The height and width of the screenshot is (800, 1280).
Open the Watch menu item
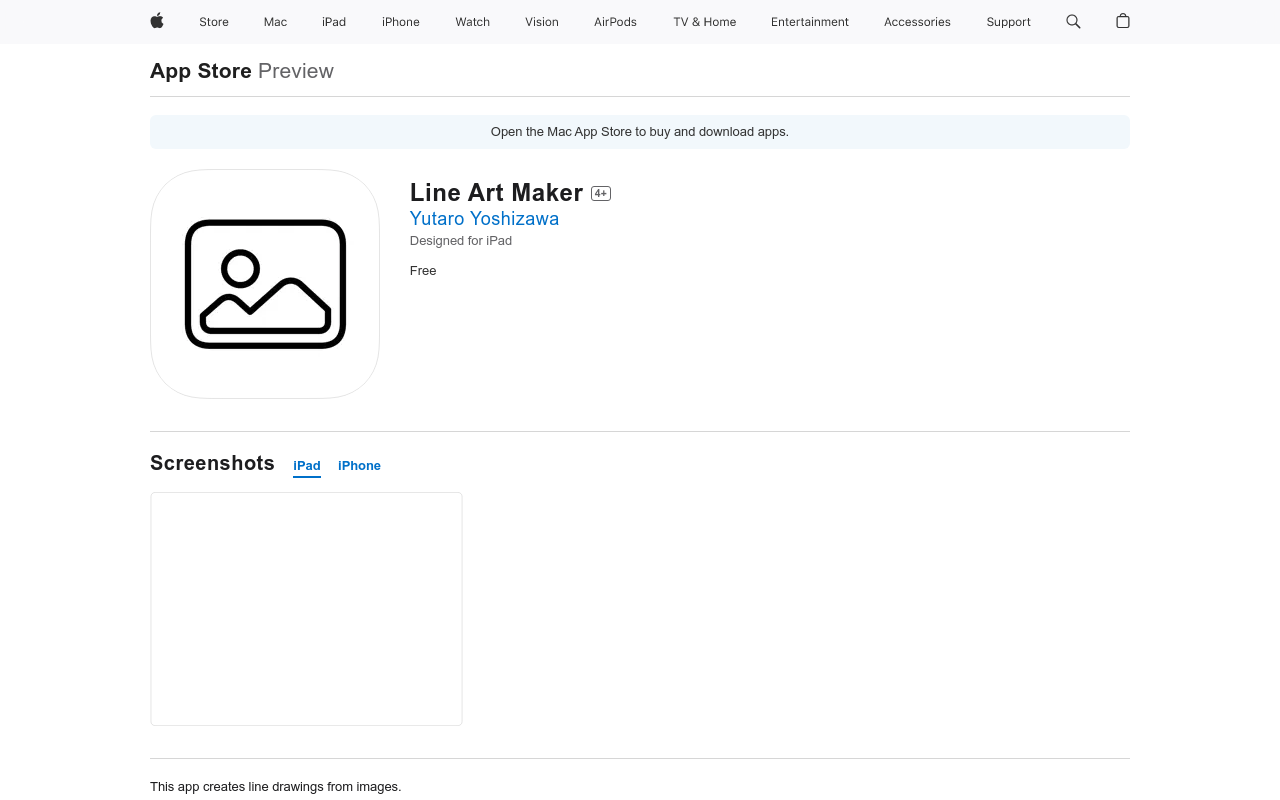(x=473, y=22)
